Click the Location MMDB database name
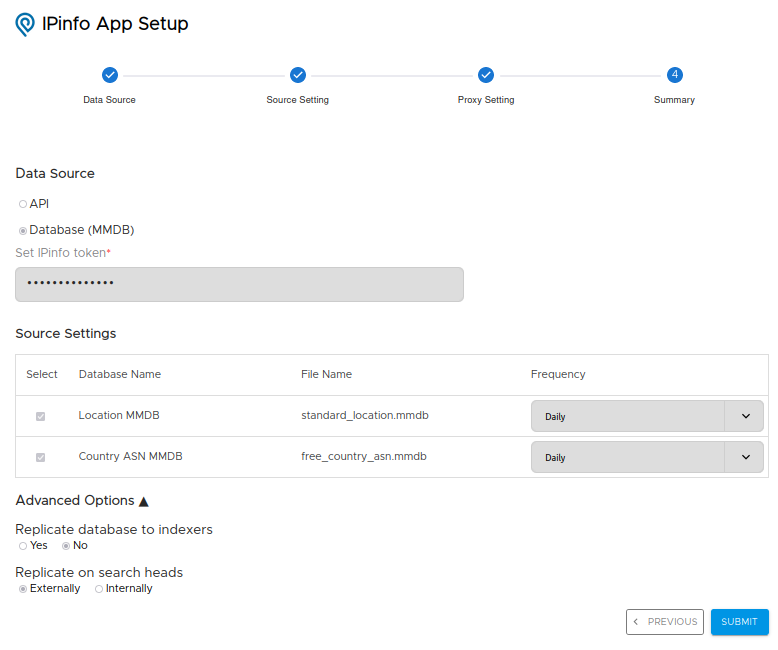The height and width of the screenshot is (650, 778). 119,415
